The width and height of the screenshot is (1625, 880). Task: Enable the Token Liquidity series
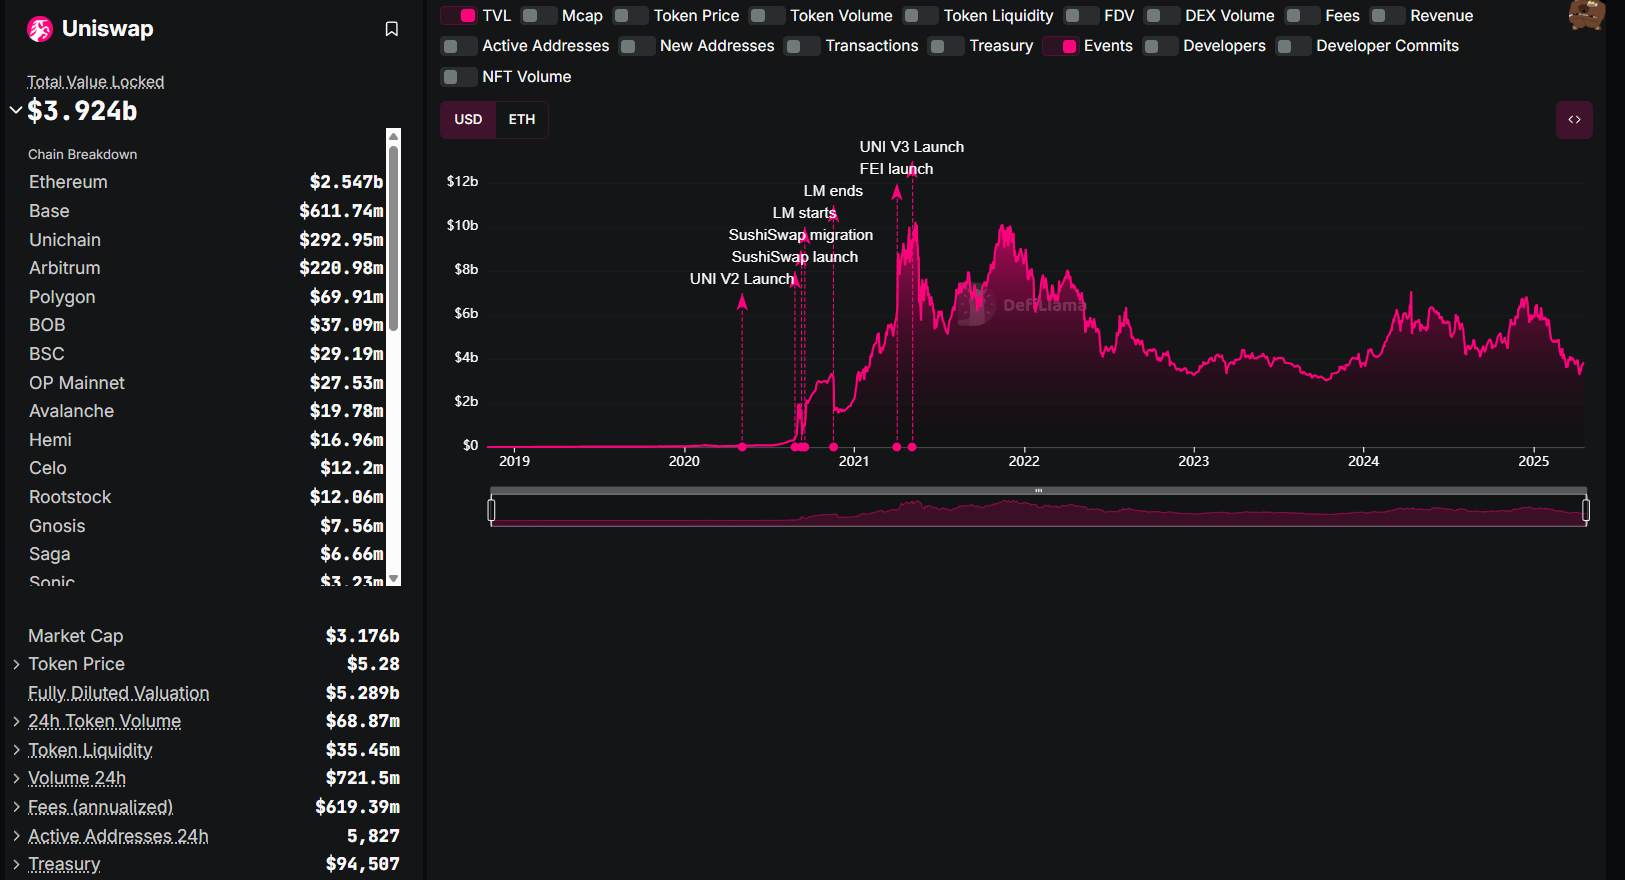tap(921, 16)
